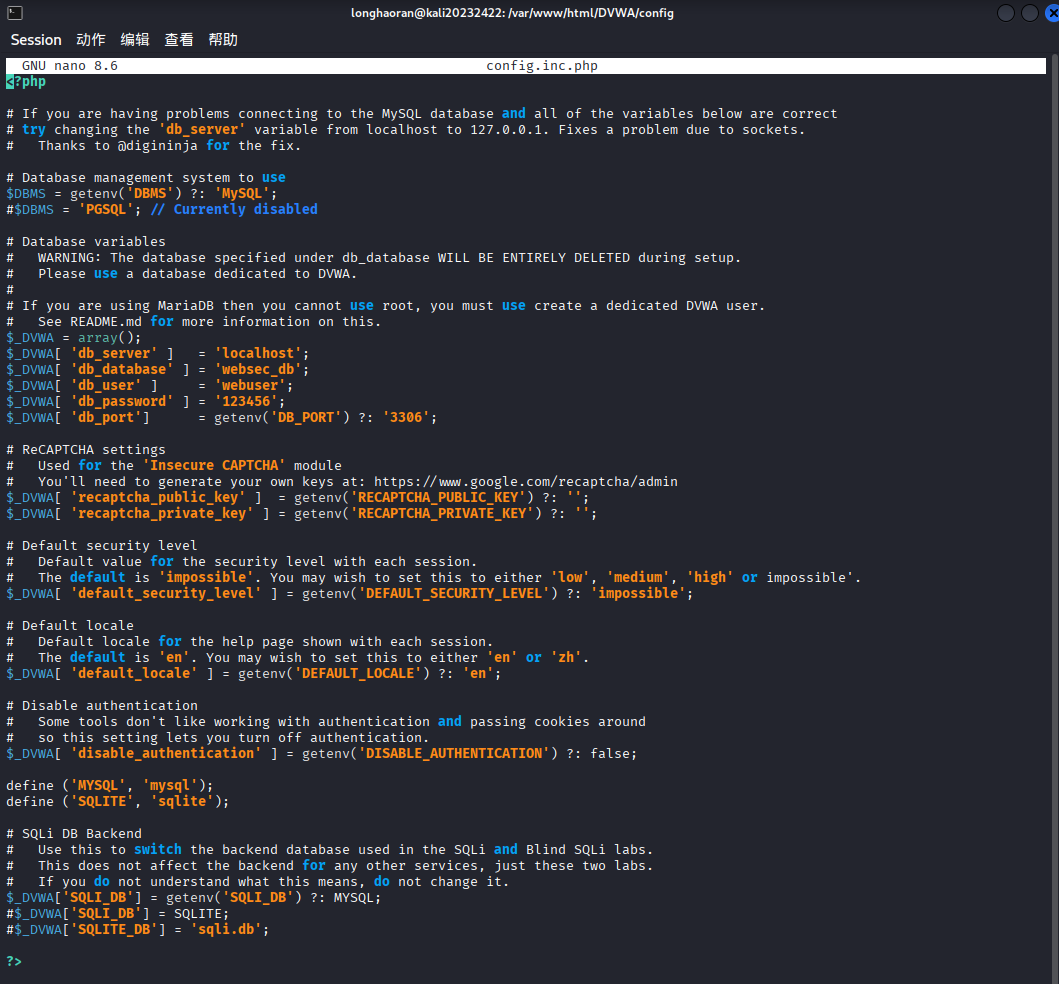Viewport: 1059px width, 984px height.
Task: Click the 'PGSQL' commented value
Action: click(106, 209)
